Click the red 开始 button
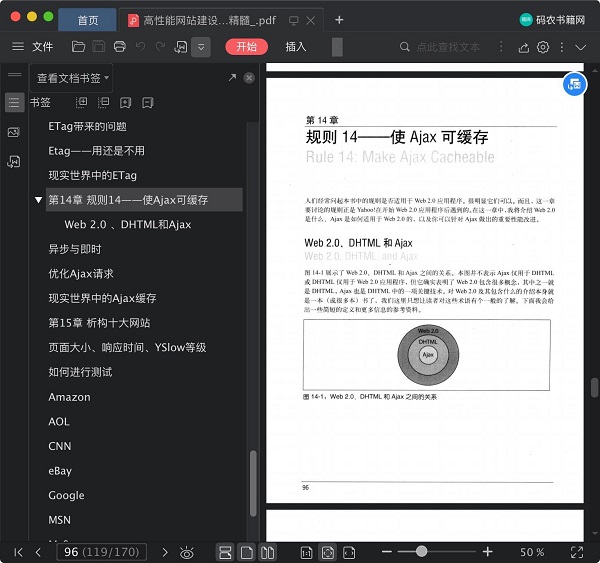 click(246, 47)
